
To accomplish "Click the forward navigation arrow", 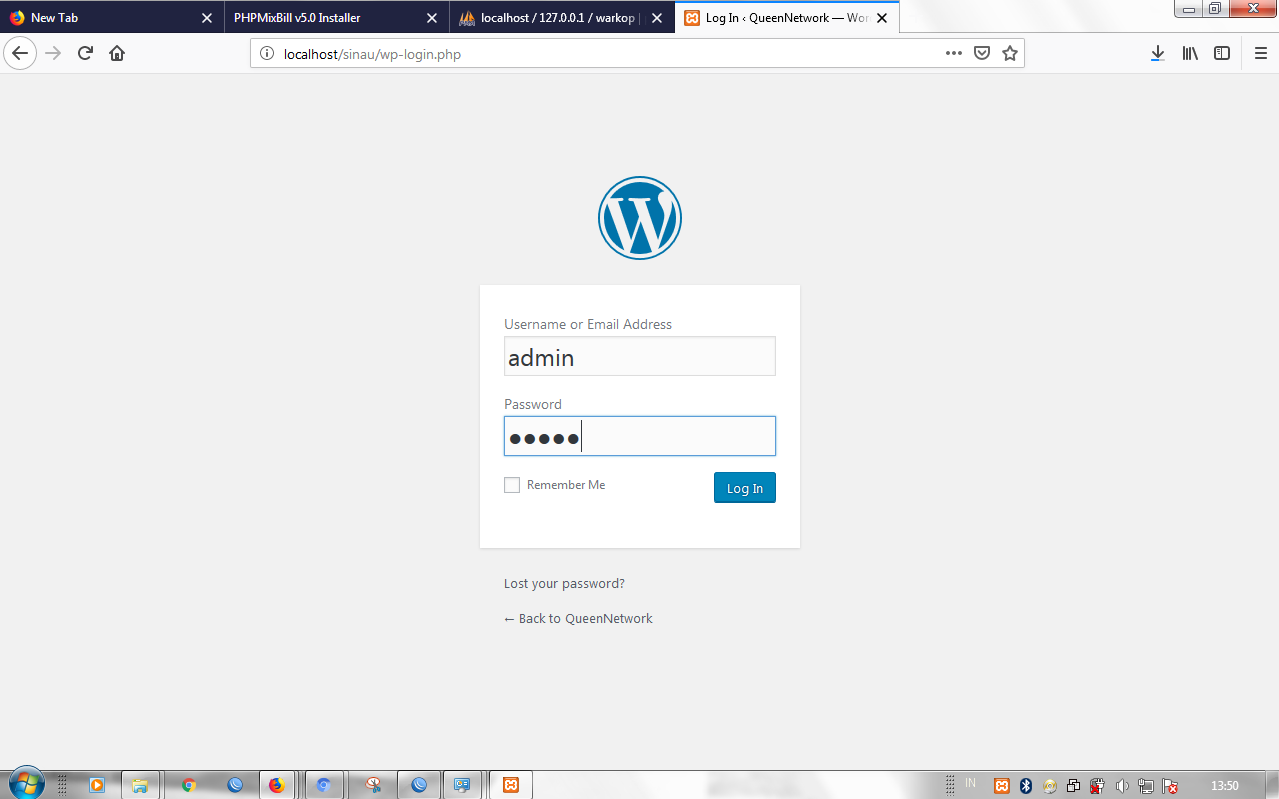I will pyautogui.click(x=54, y=53).
